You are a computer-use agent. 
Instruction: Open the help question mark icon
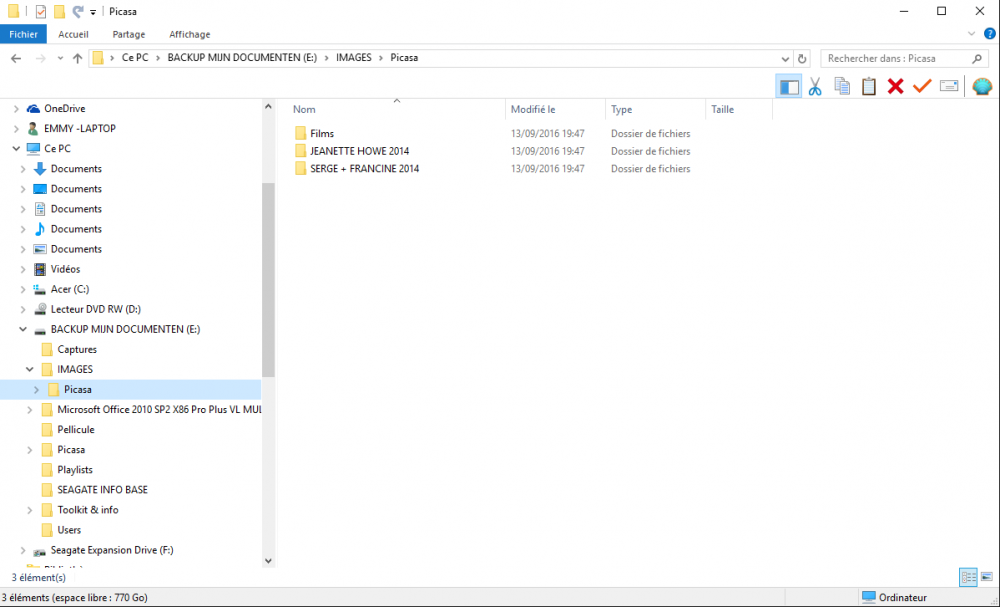990,34
